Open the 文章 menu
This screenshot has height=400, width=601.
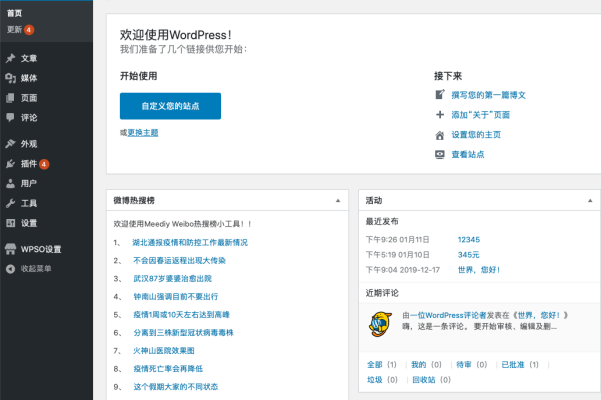(x=29, y=58)
